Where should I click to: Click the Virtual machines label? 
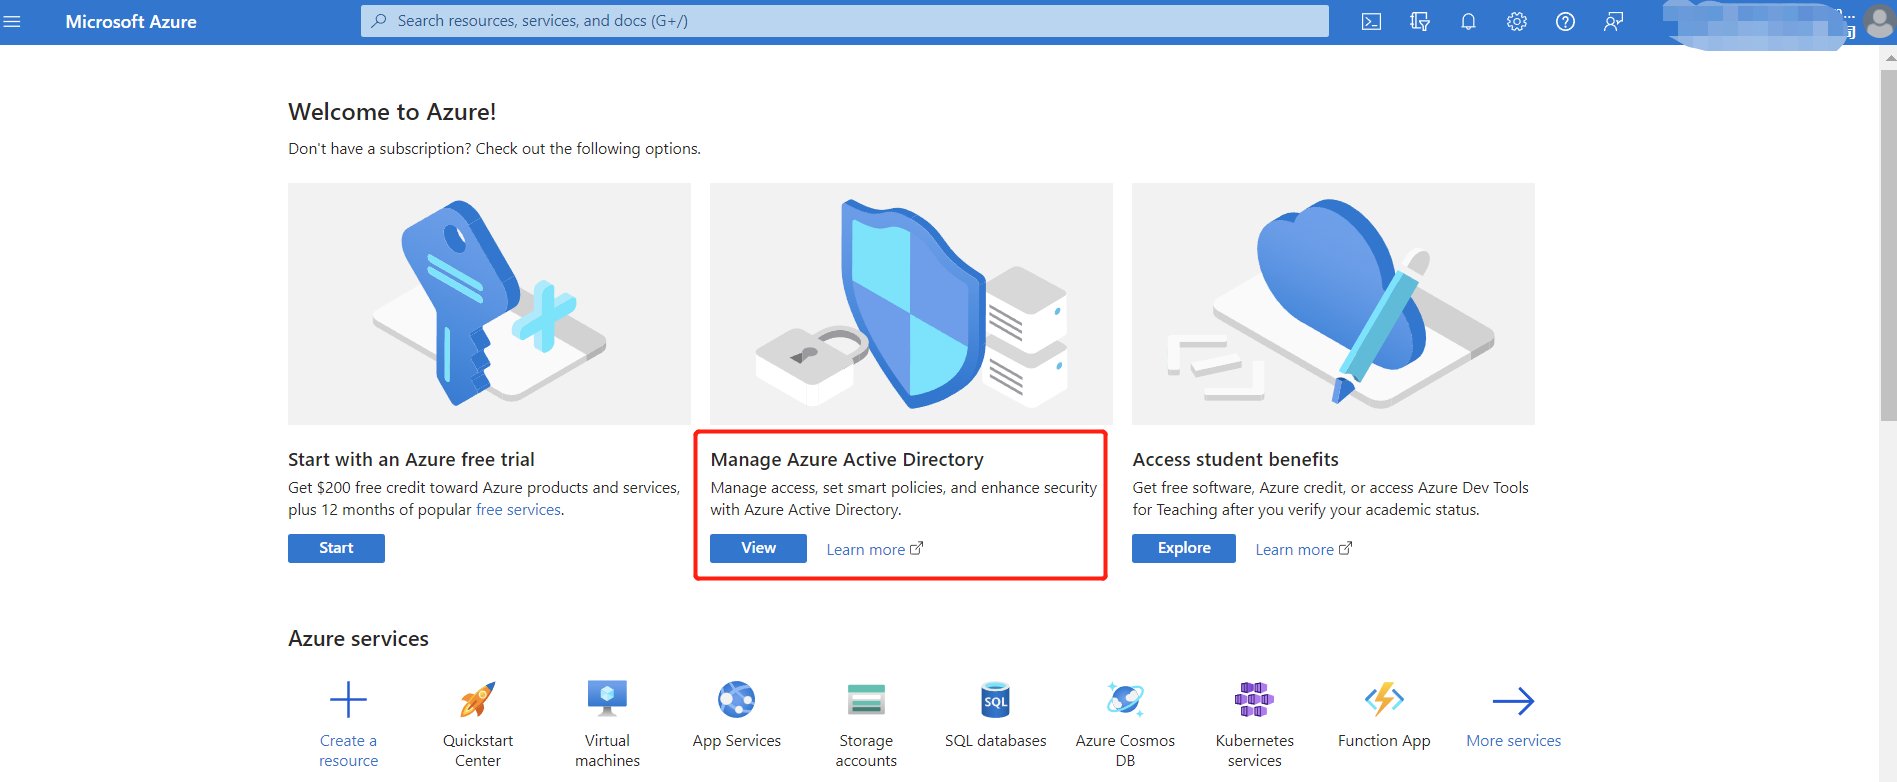607,751
